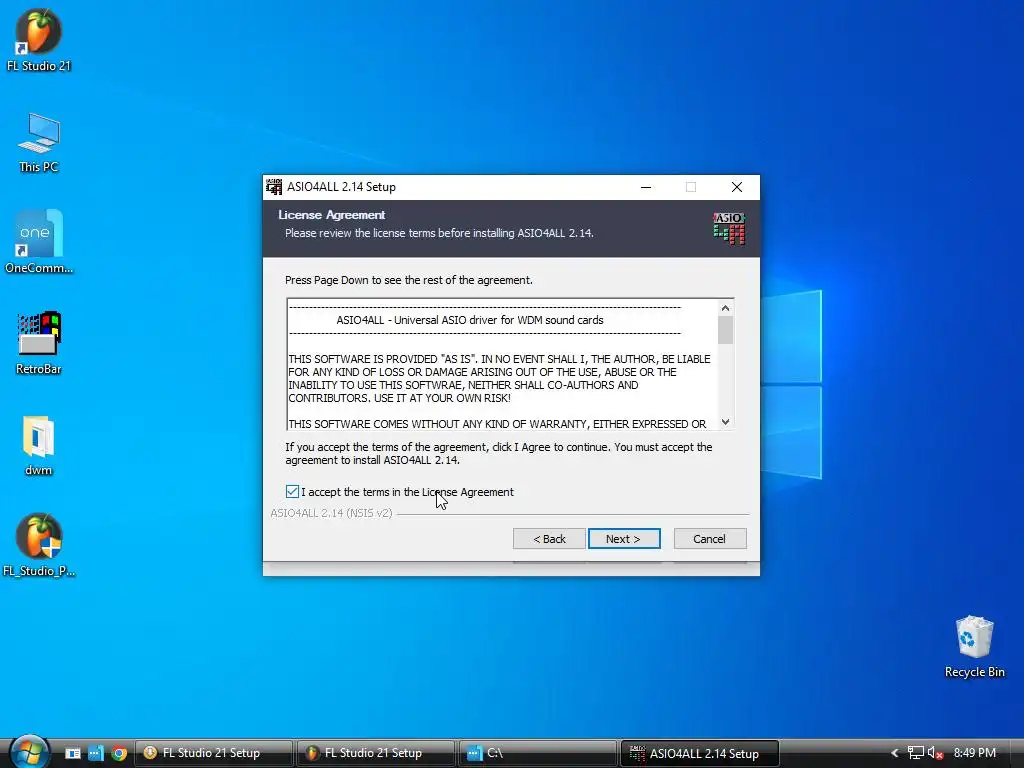
Task: Close the ASIO4ALL Setup window
Action: pyautogui.click(x=737, y=187)
